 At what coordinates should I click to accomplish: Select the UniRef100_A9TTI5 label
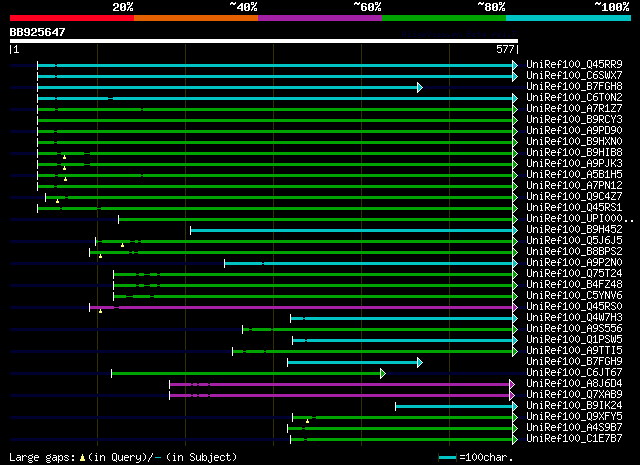(x=574, y=351)
